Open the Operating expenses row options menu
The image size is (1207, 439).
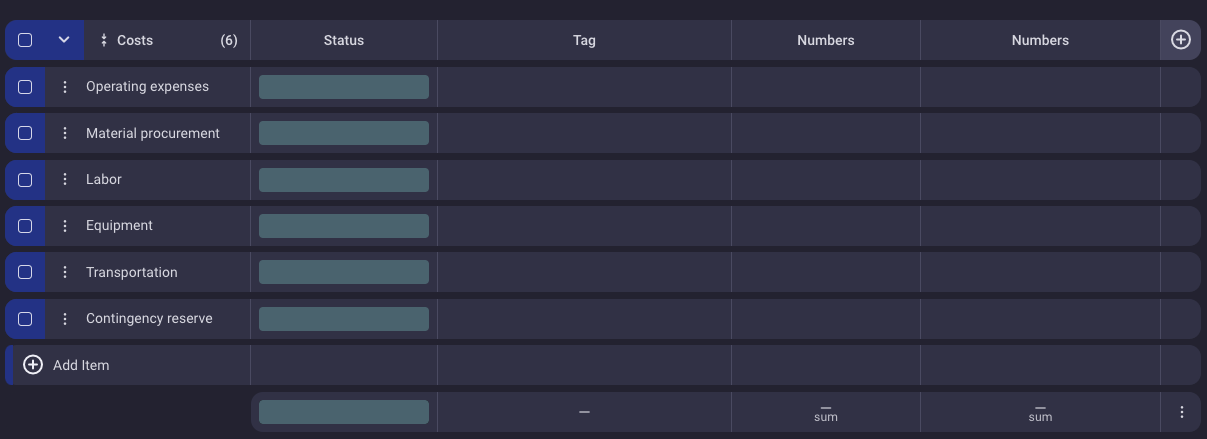65,87
